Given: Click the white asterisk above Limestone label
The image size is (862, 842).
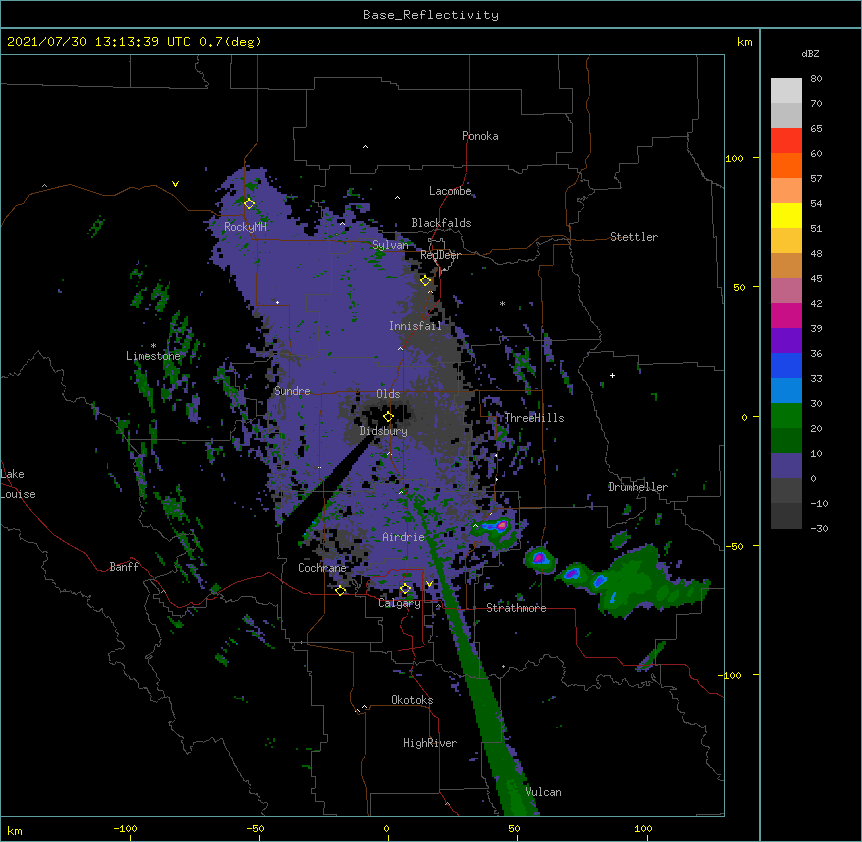Looking at the screenshot, I should point(153,346).
